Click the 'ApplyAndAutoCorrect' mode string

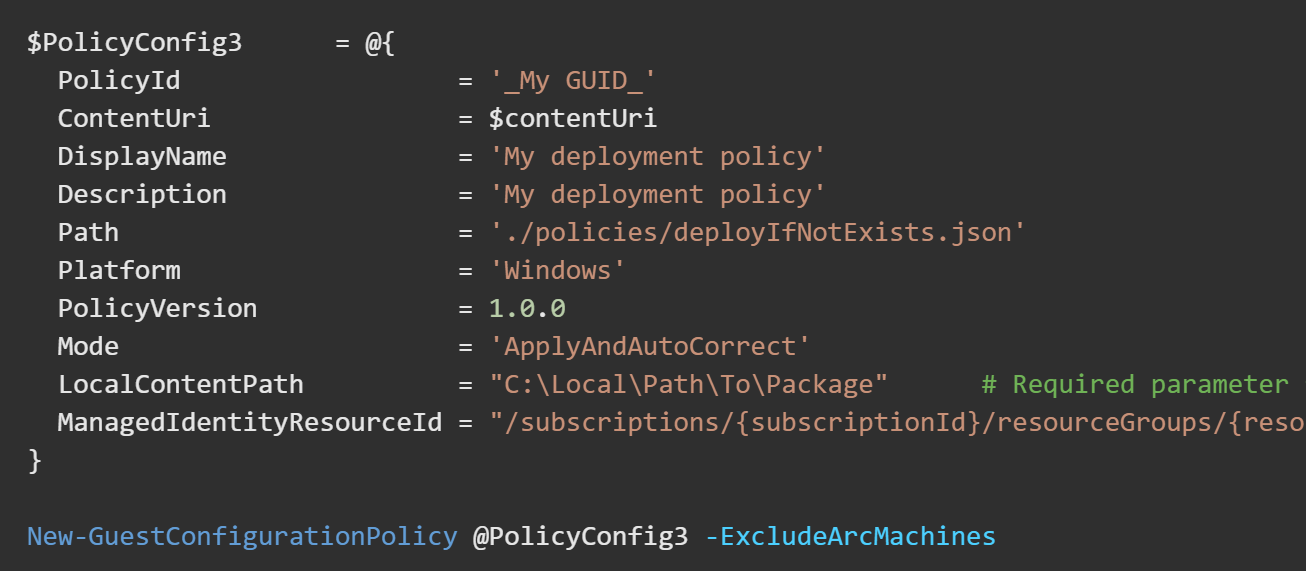pos(649,347)
